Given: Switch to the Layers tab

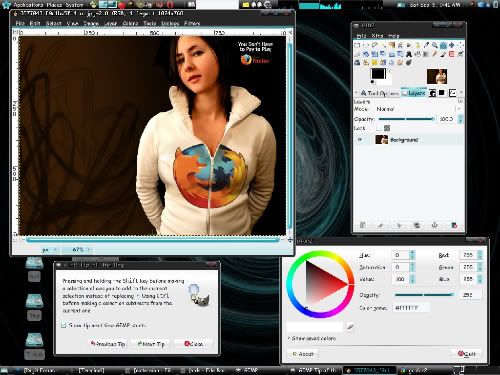Looking at the screenshot, I should click(x=414, y=93).
